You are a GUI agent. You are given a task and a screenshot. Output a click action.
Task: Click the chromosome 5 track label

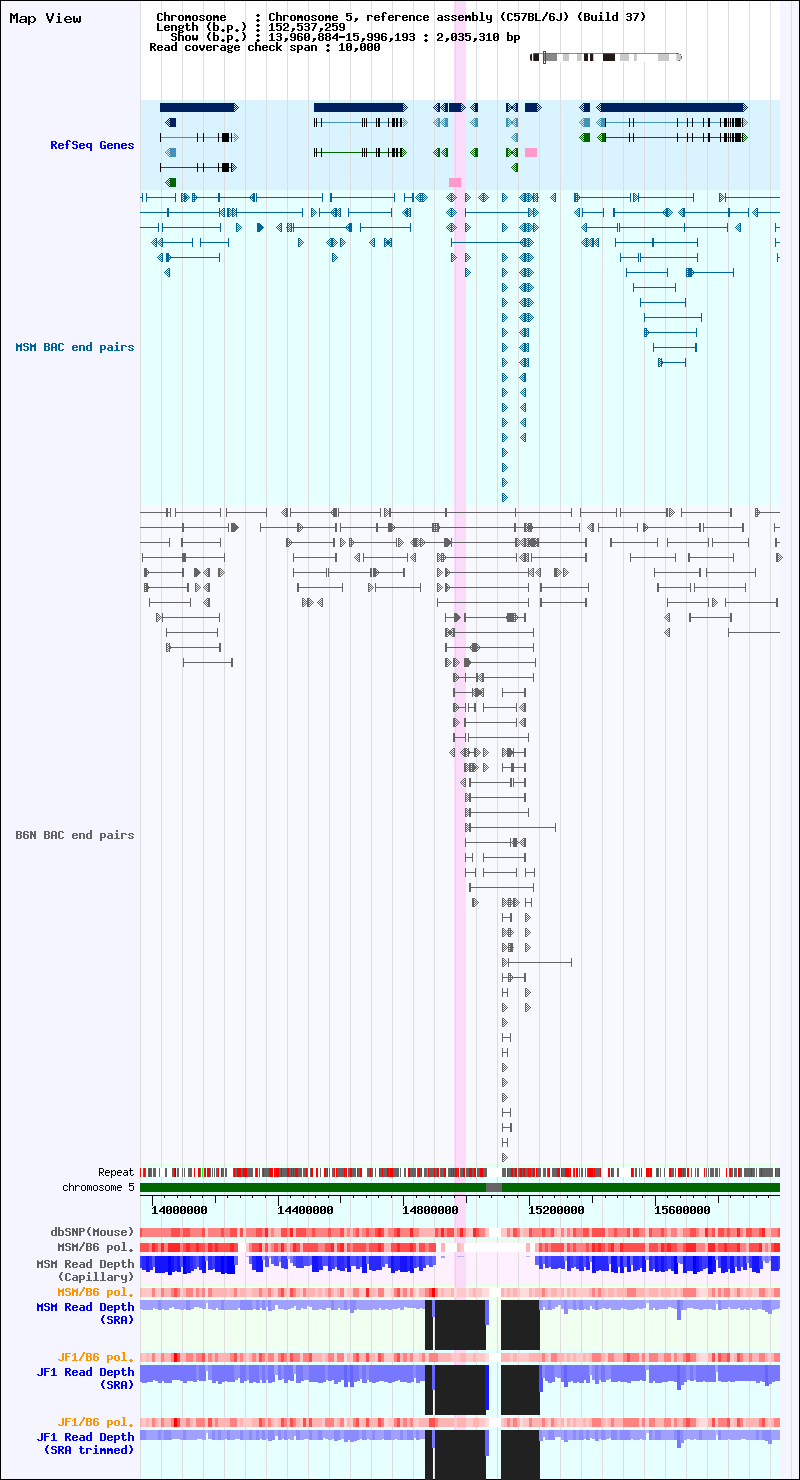[x=98, y=1188]
